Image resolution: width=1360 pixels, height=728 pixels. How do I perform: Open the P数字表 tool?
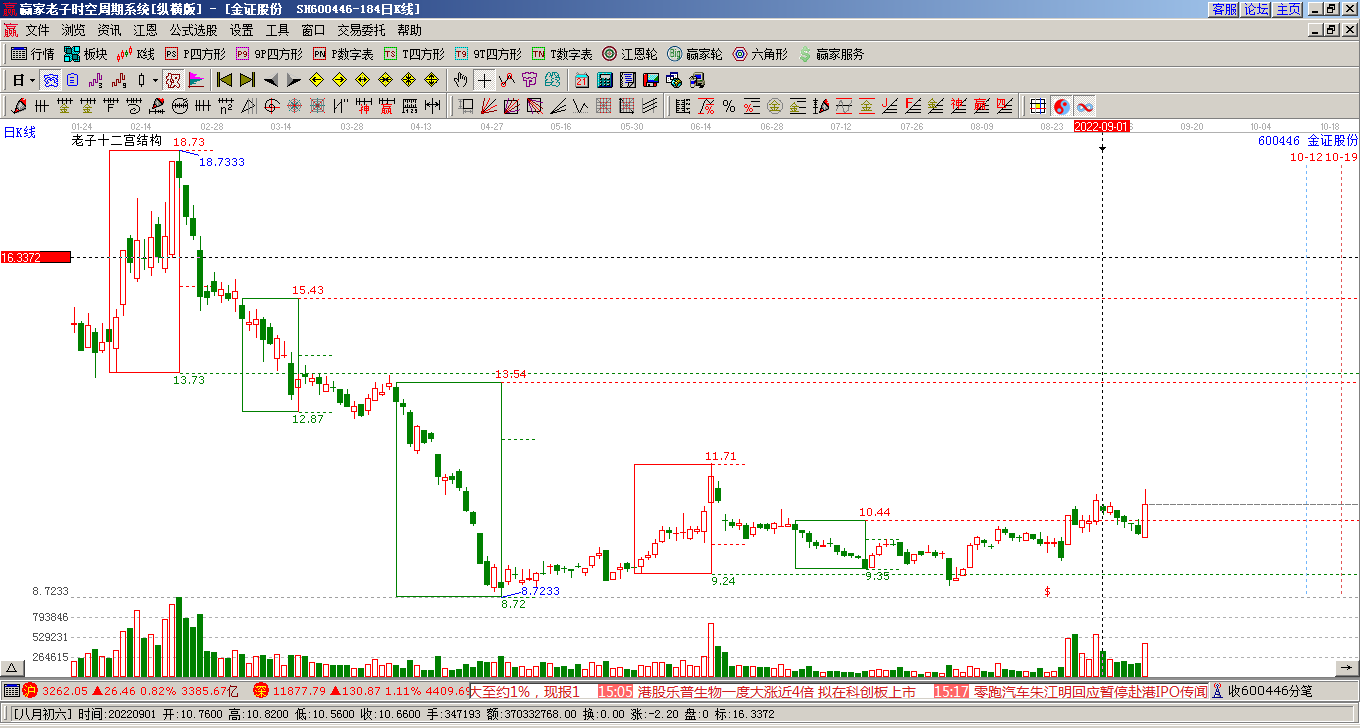(x=343, y=54)
